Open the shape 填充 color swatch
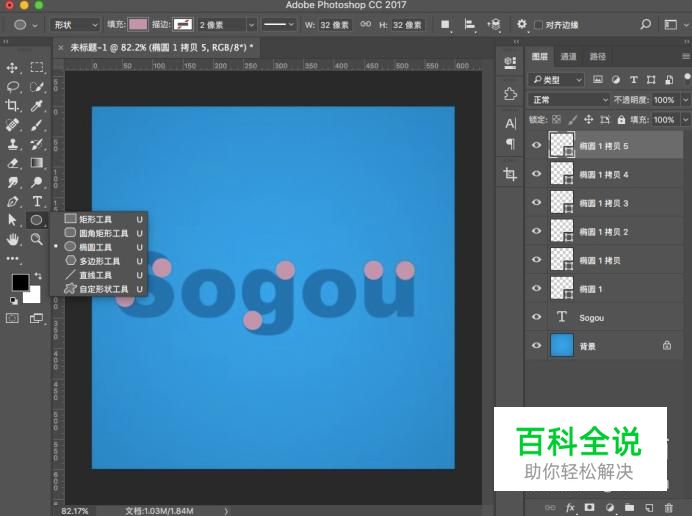Image resolution: width=692 pixels, height=516 pixels. 138,25
